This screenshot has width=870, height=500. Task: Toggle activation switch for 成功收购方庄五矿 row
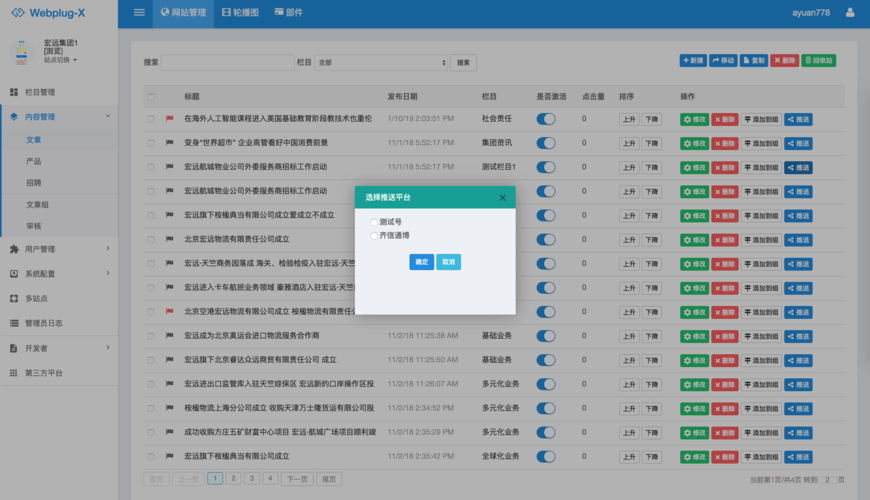click(546, 432)
